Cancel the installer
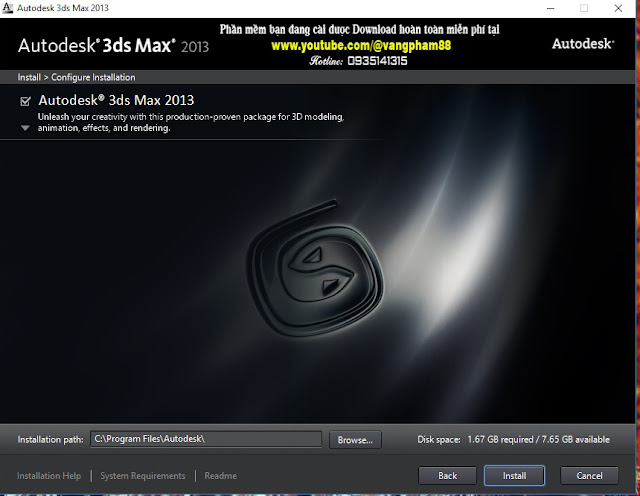 589,476
